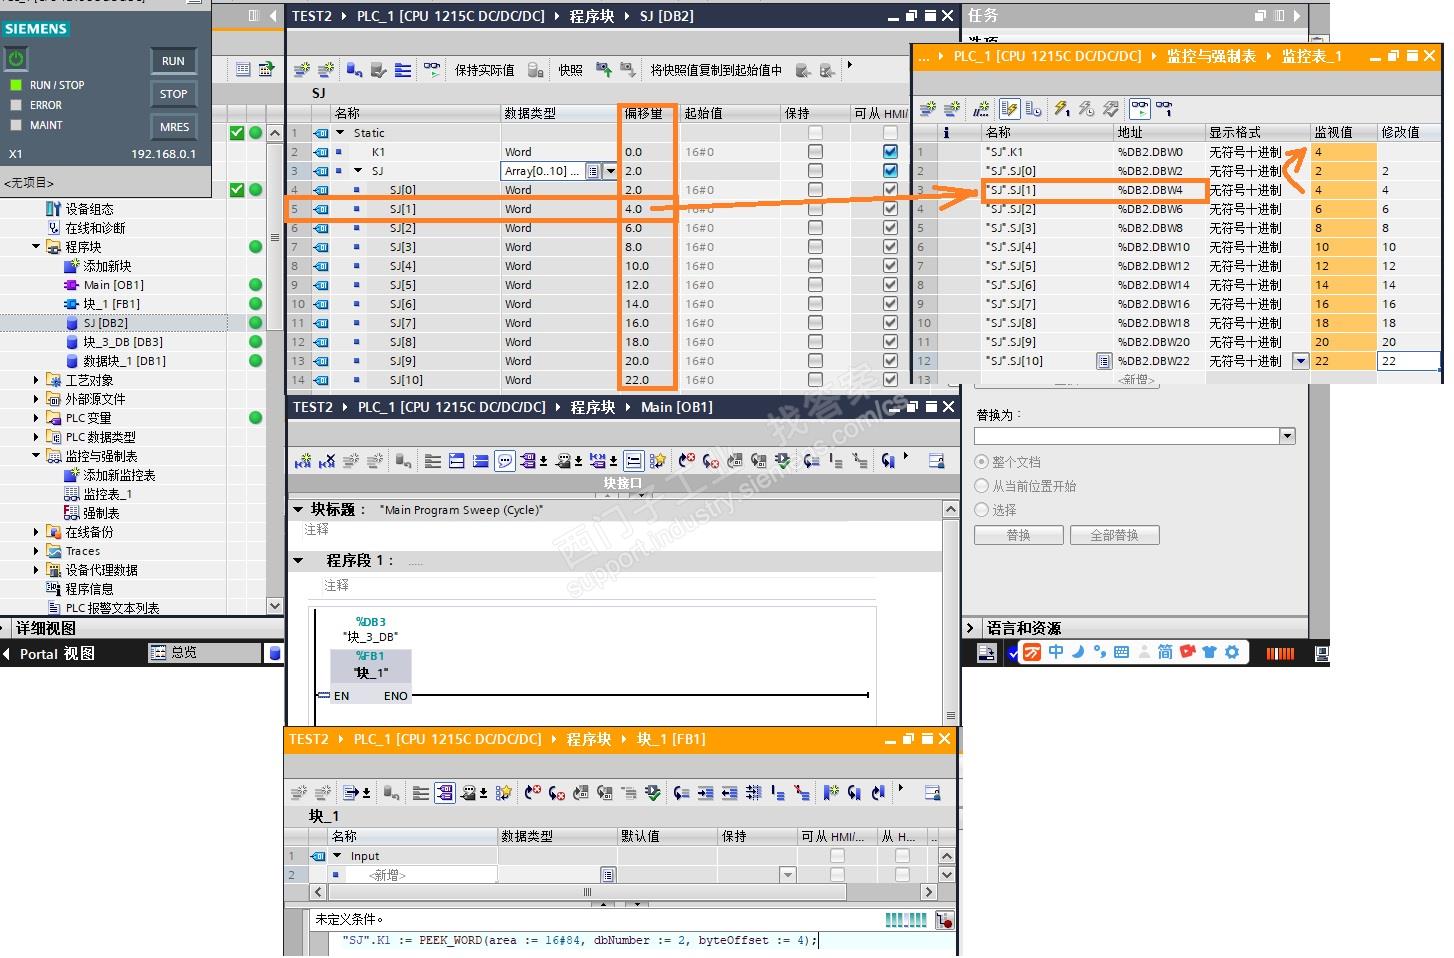Click the save icon at the bottom taskbar

(986, 653)
